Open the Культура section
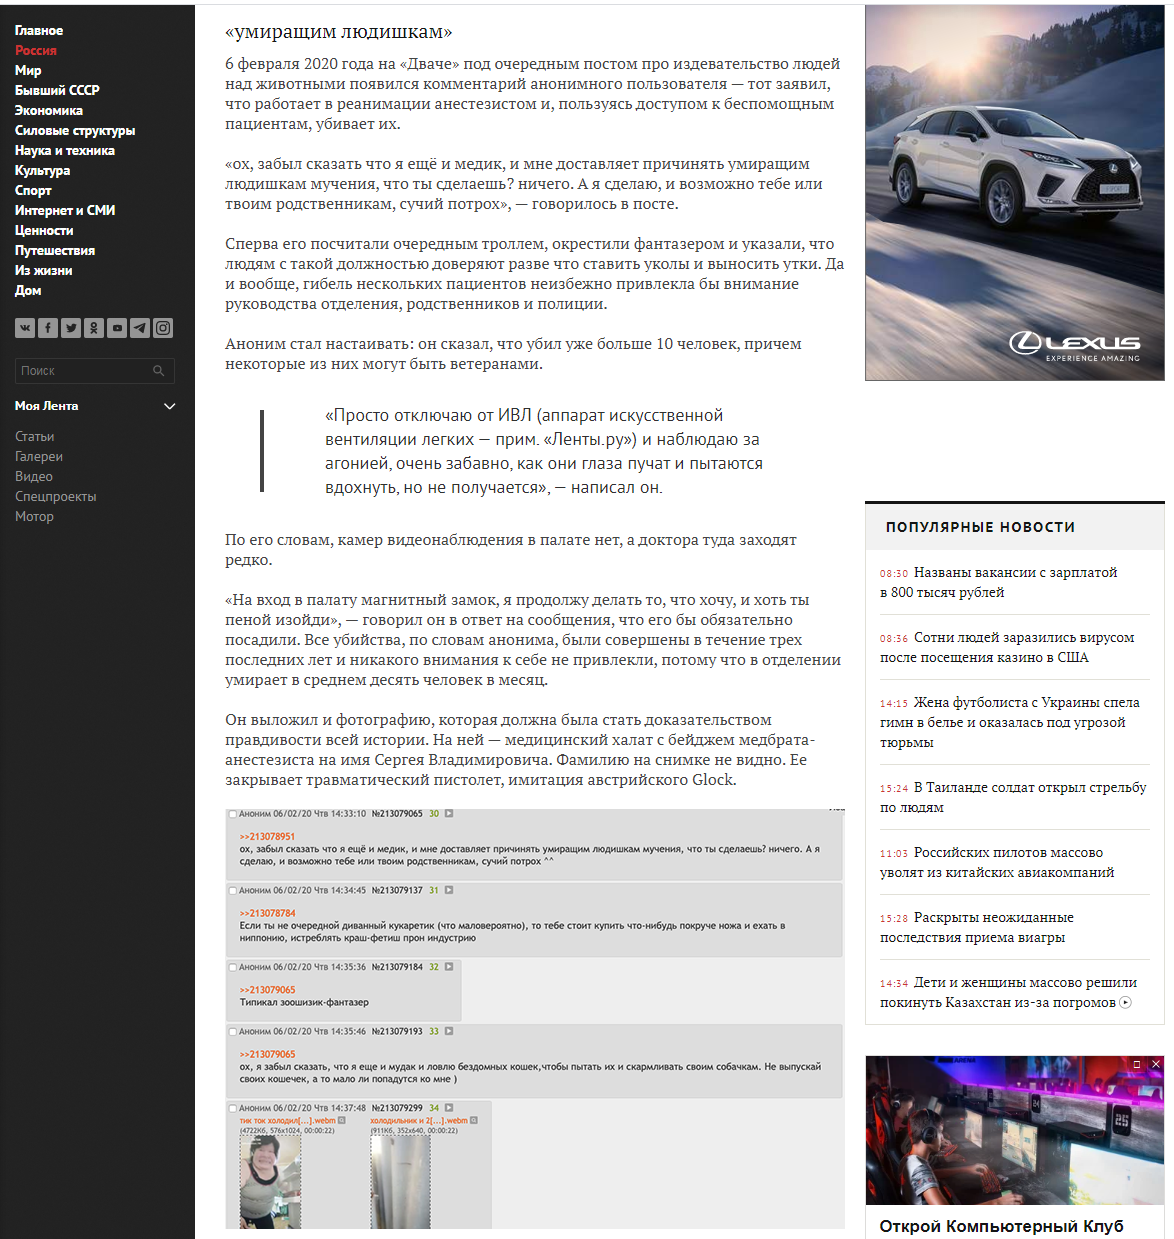The image size is (1174, 1239). coord(42,171)
